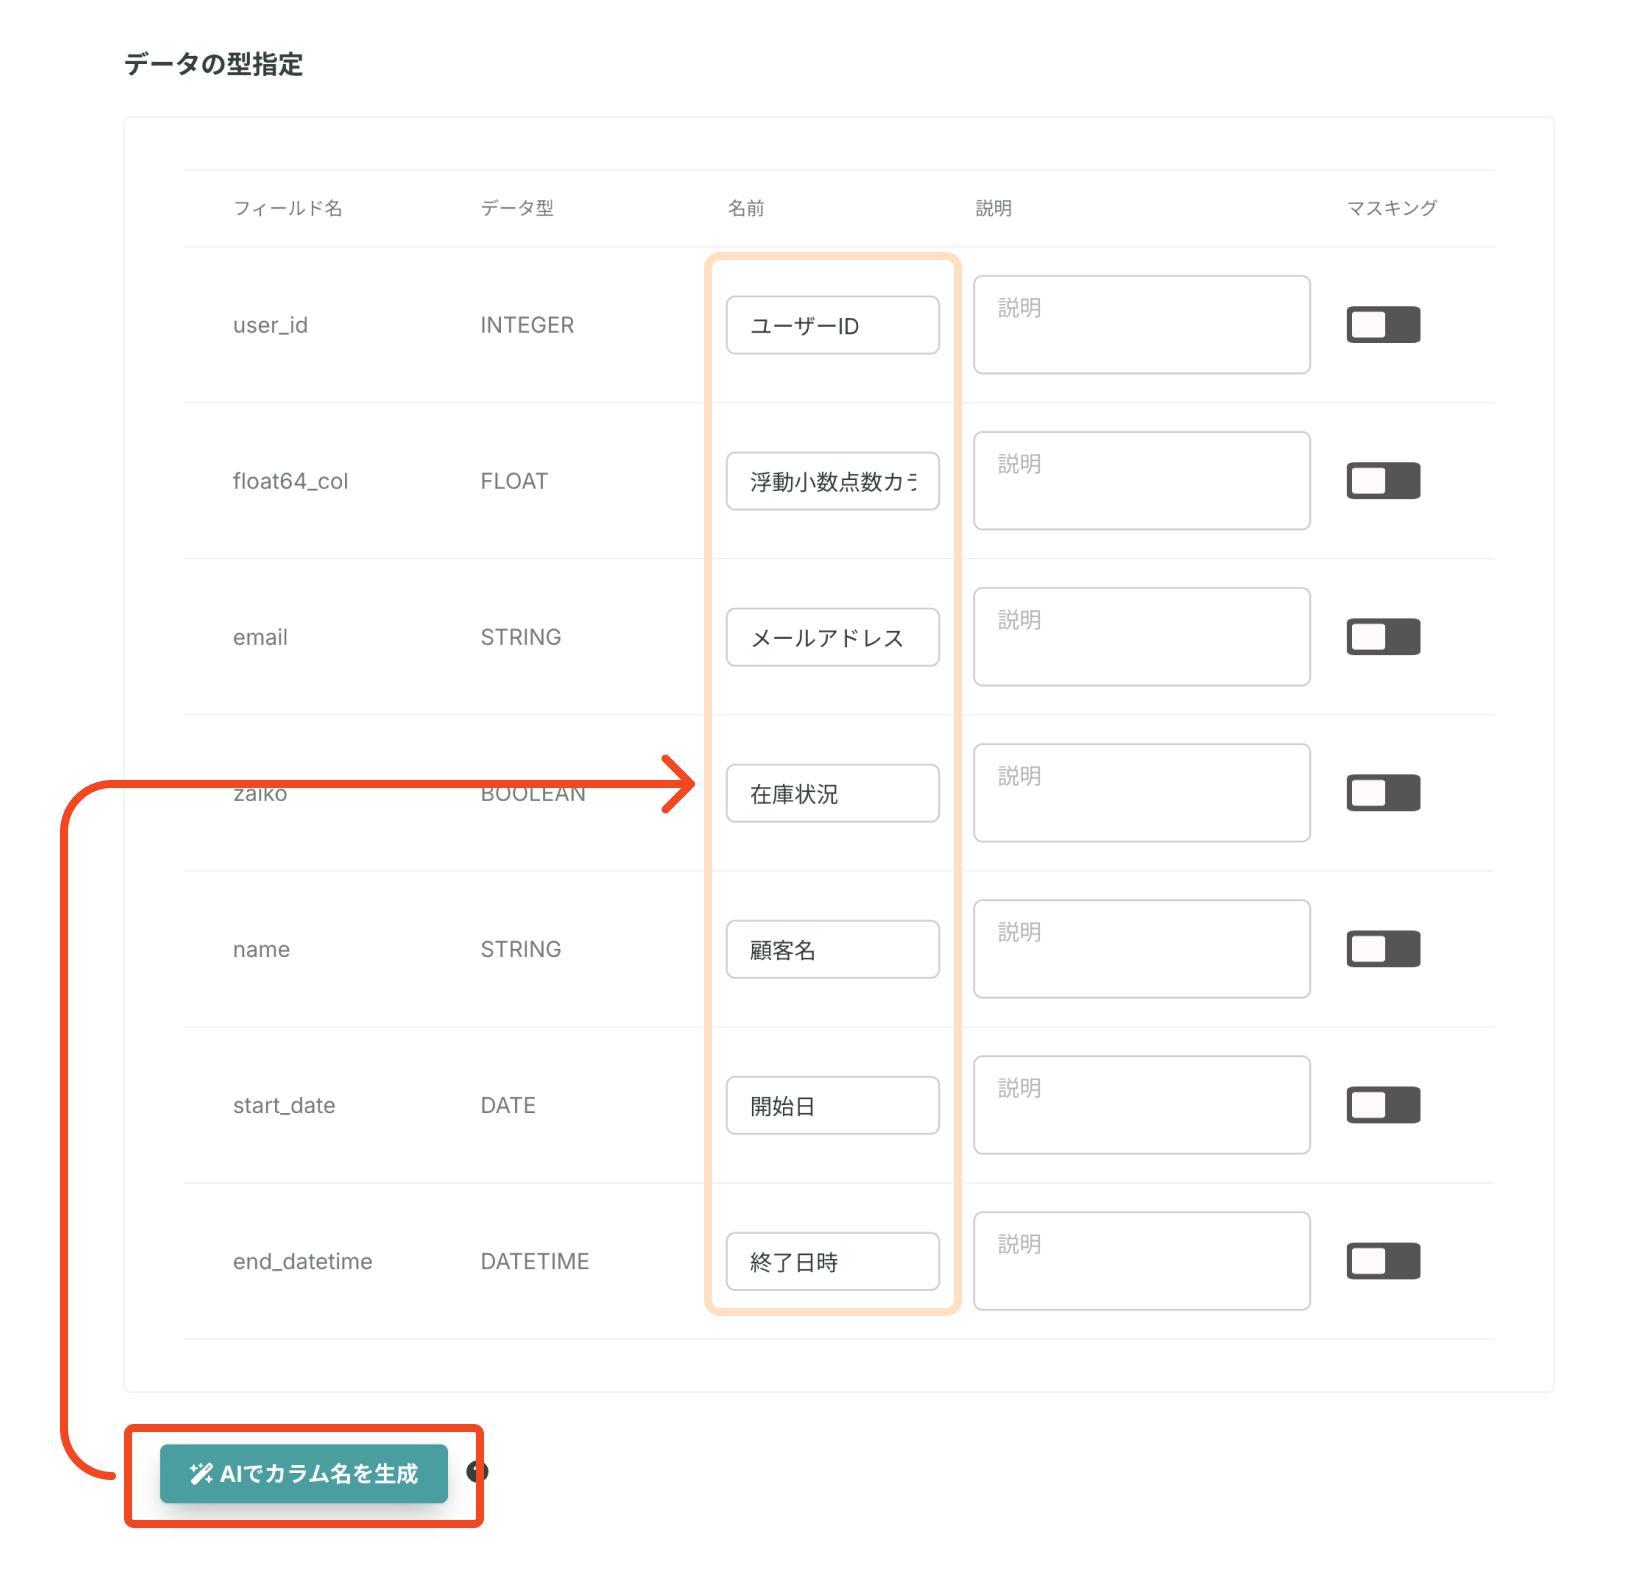This screenshot has height=1570, width=1652.
Task: Enable masking for zaiko row
Action: coord(1383,793)
